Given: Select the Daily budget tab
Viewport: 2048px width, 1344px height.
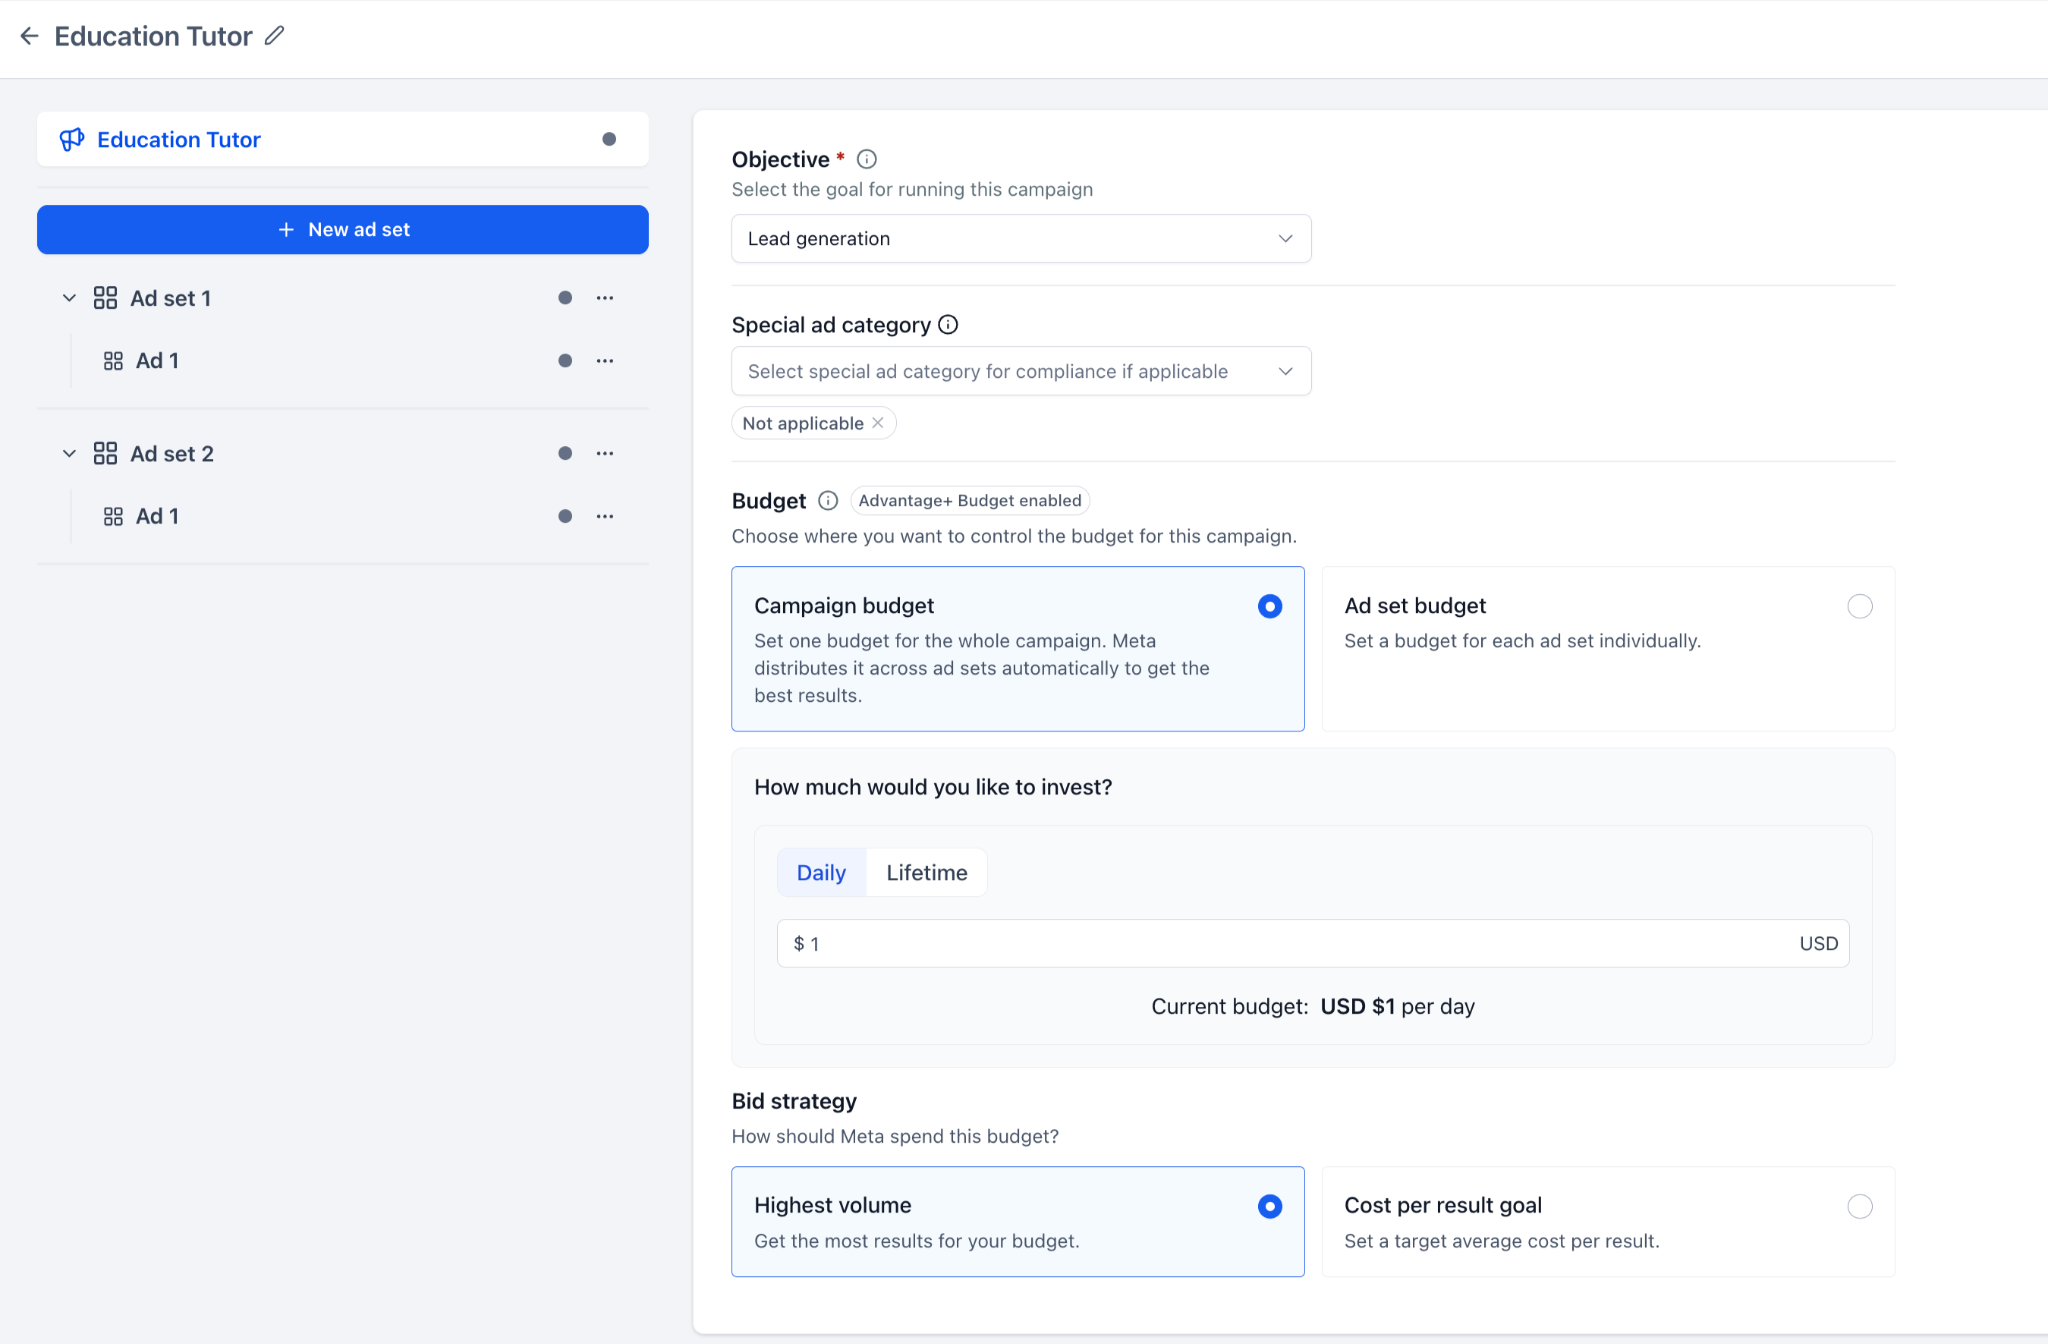Looking at the screenshot, I should 821,872.
